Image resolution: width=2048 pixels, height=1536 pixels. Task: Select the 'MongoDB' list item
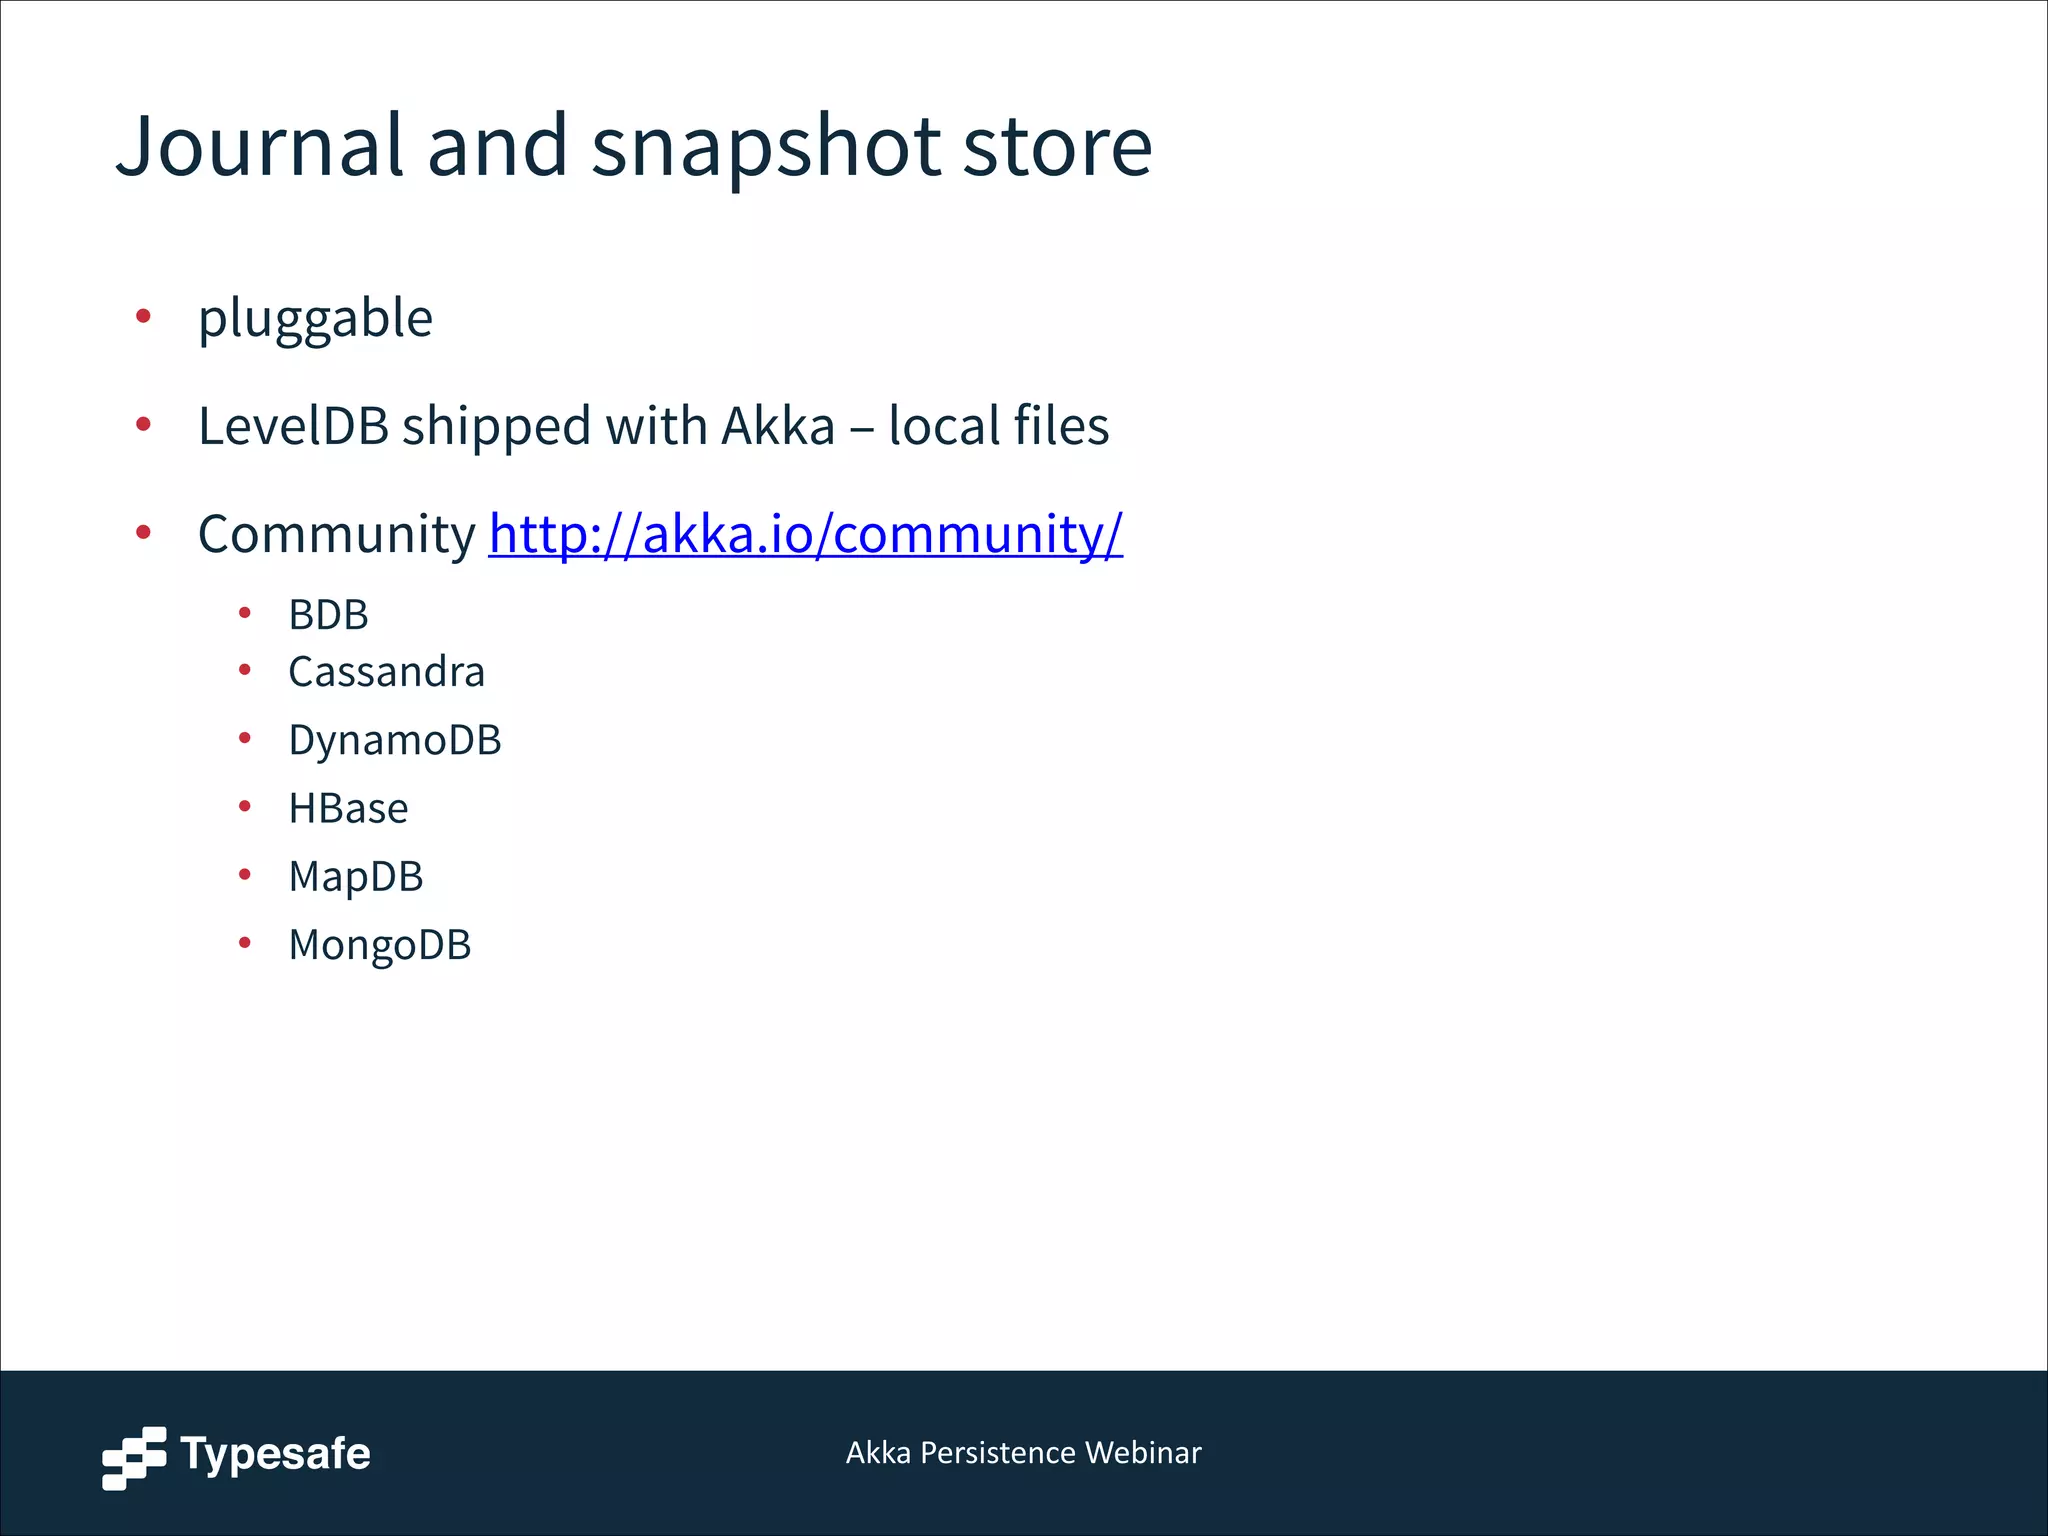(x=380, y=945)
